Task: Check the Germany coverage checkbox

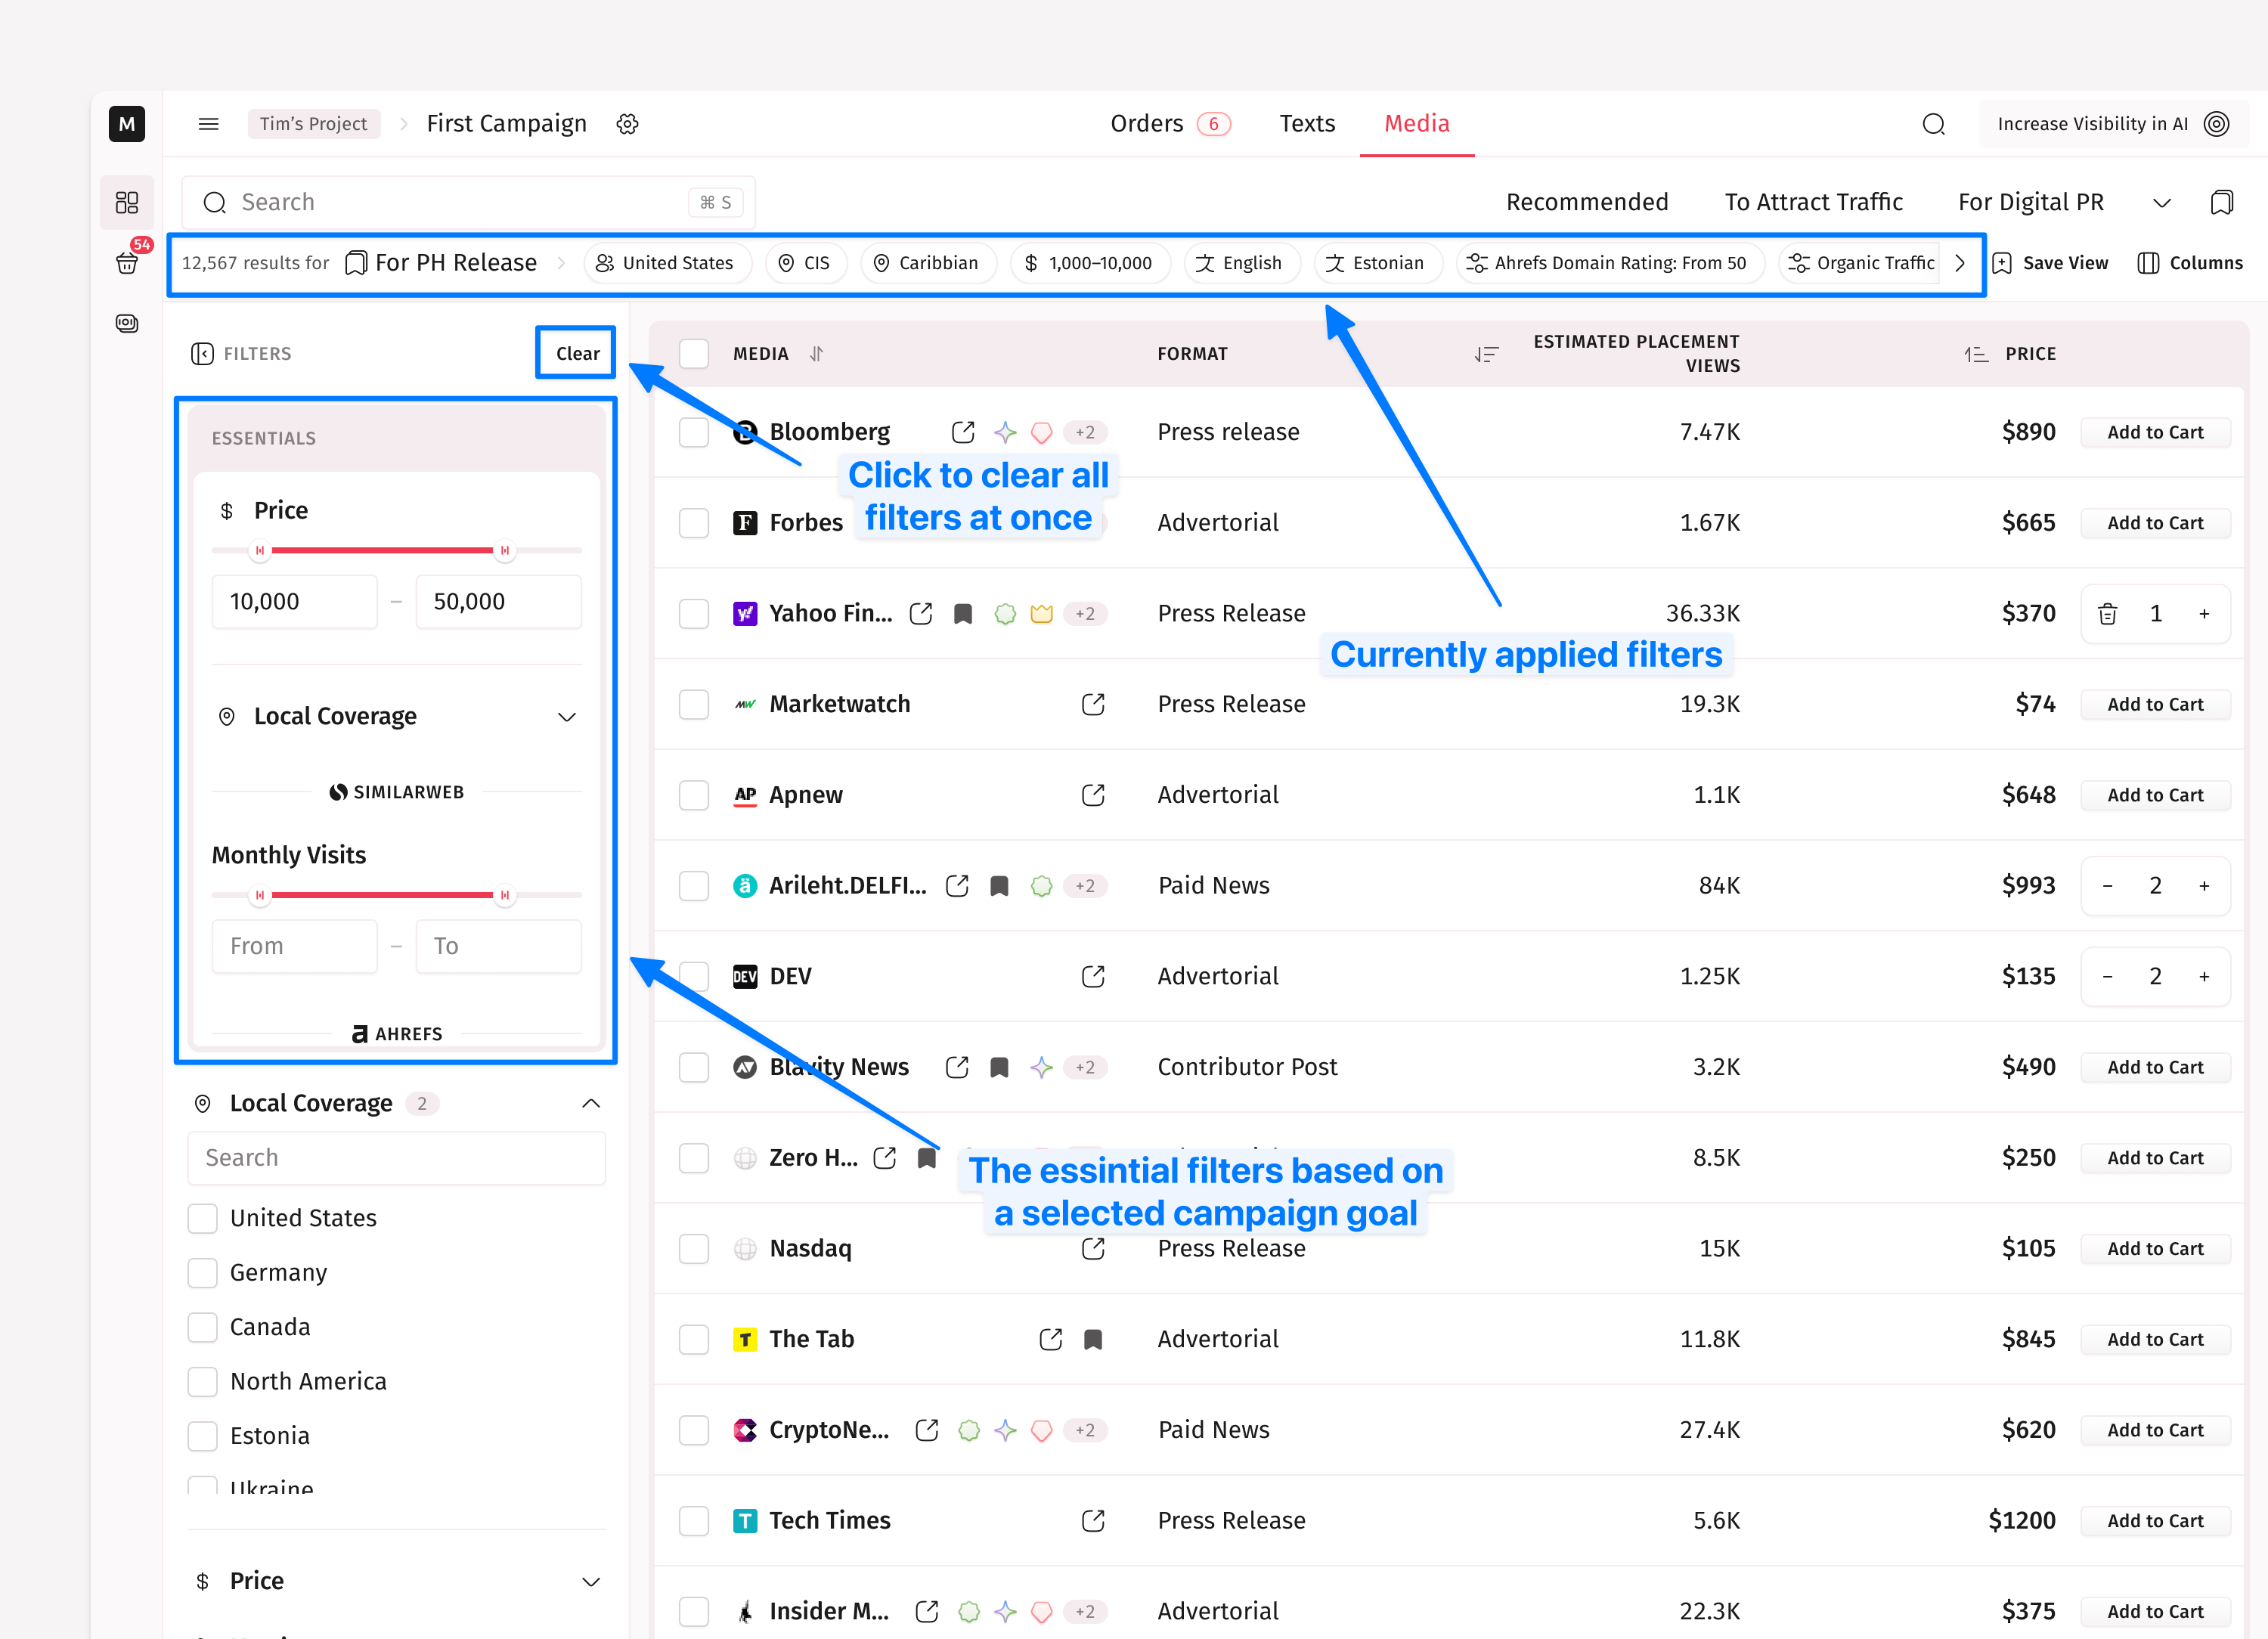Action: click(203, 1273)
